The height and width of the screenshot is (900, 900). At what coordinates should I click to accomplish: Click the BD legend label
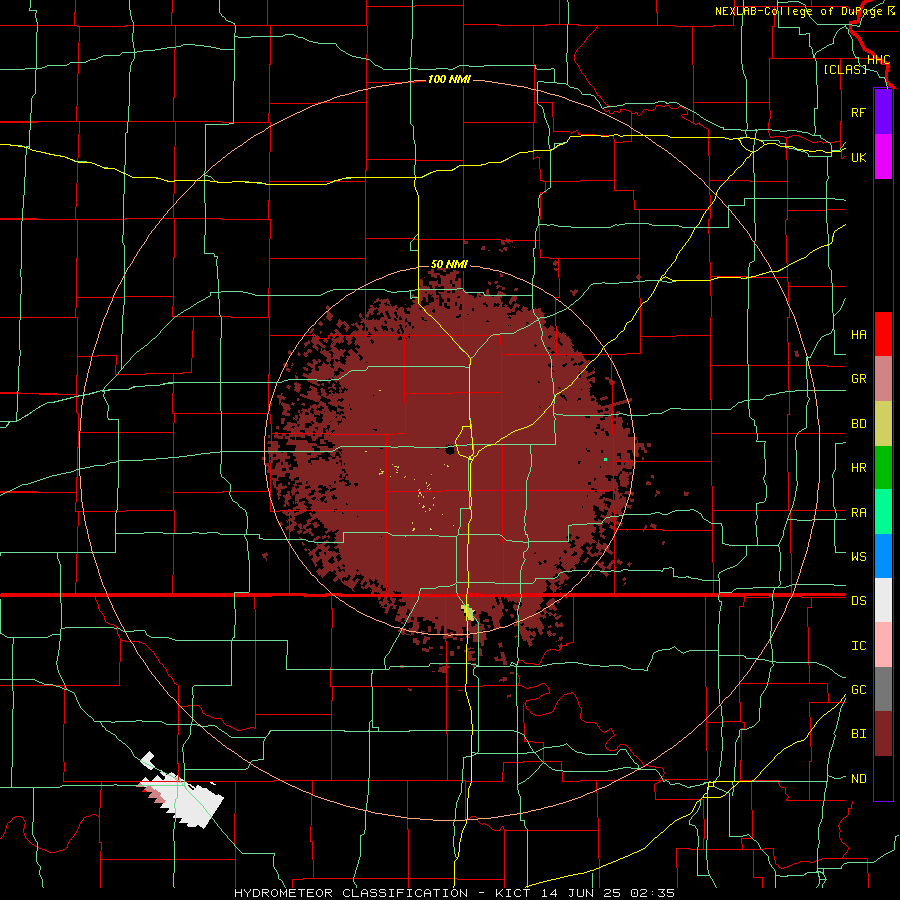[858, 424]
